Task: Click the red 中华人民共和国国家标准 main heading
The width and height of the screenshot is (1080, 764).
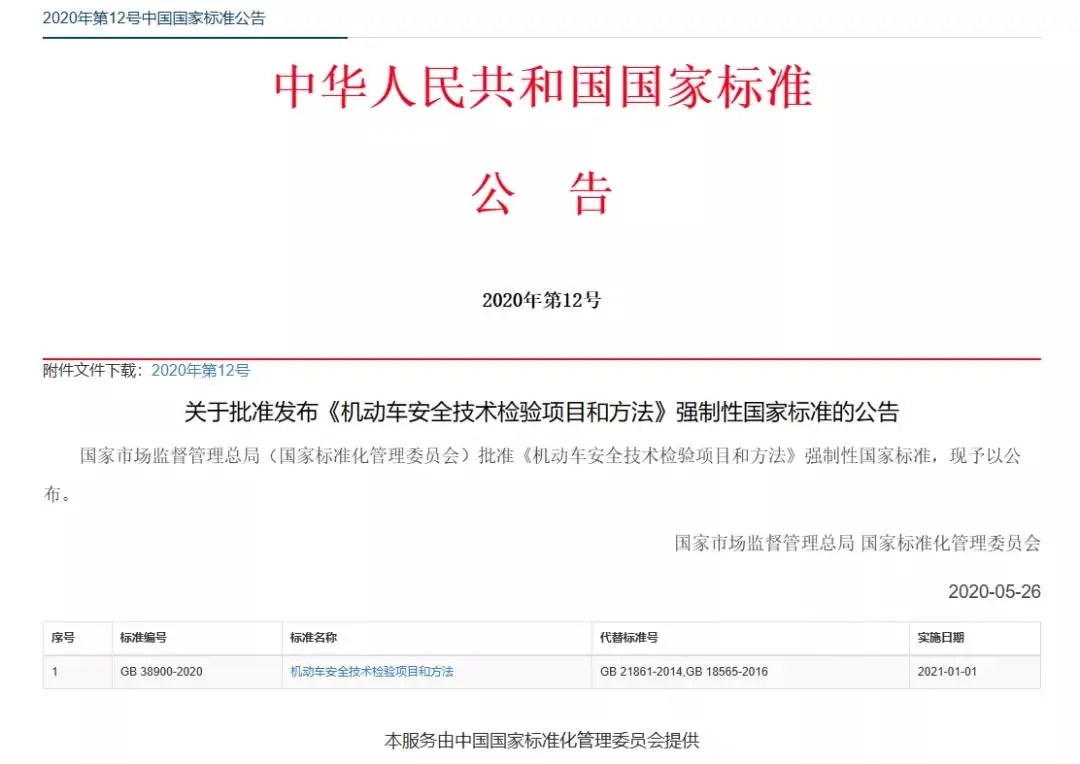Action: click(x=542, y=87)
